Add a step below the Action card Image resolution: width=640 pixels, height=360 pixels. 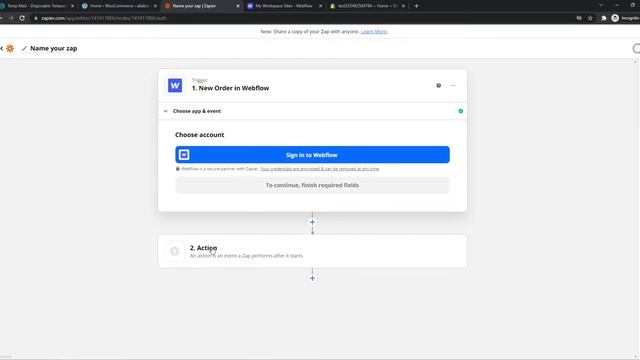click(312, 278)
